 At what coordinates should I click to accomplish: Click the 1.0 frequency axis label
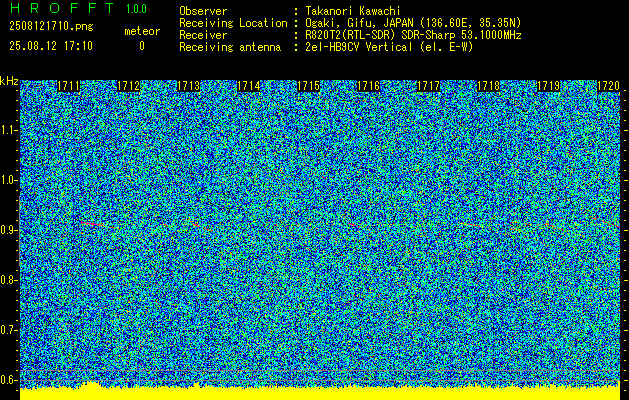coord(8,180)
